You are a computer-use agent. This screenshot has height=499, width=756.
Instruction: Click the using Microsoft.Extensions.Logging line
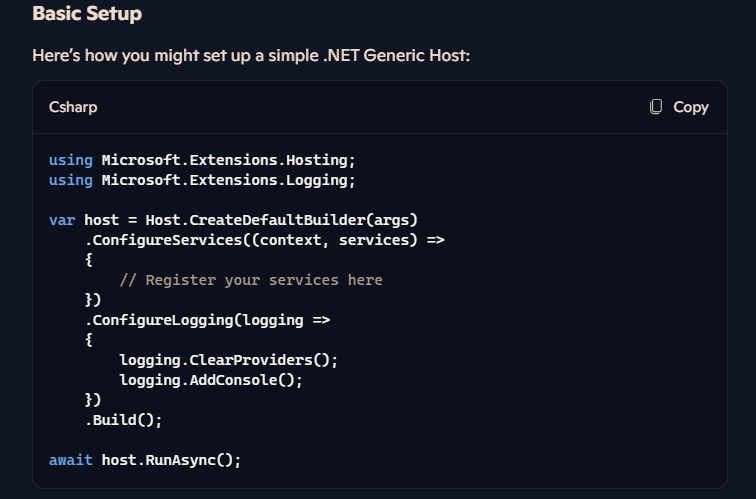(202, 180)
